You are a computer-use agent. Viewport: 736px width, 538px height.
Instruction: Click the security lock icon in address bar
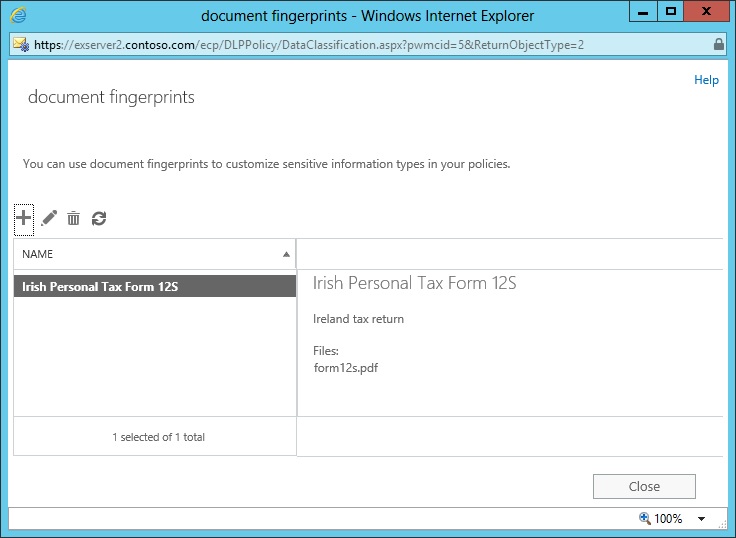[719, 45]
